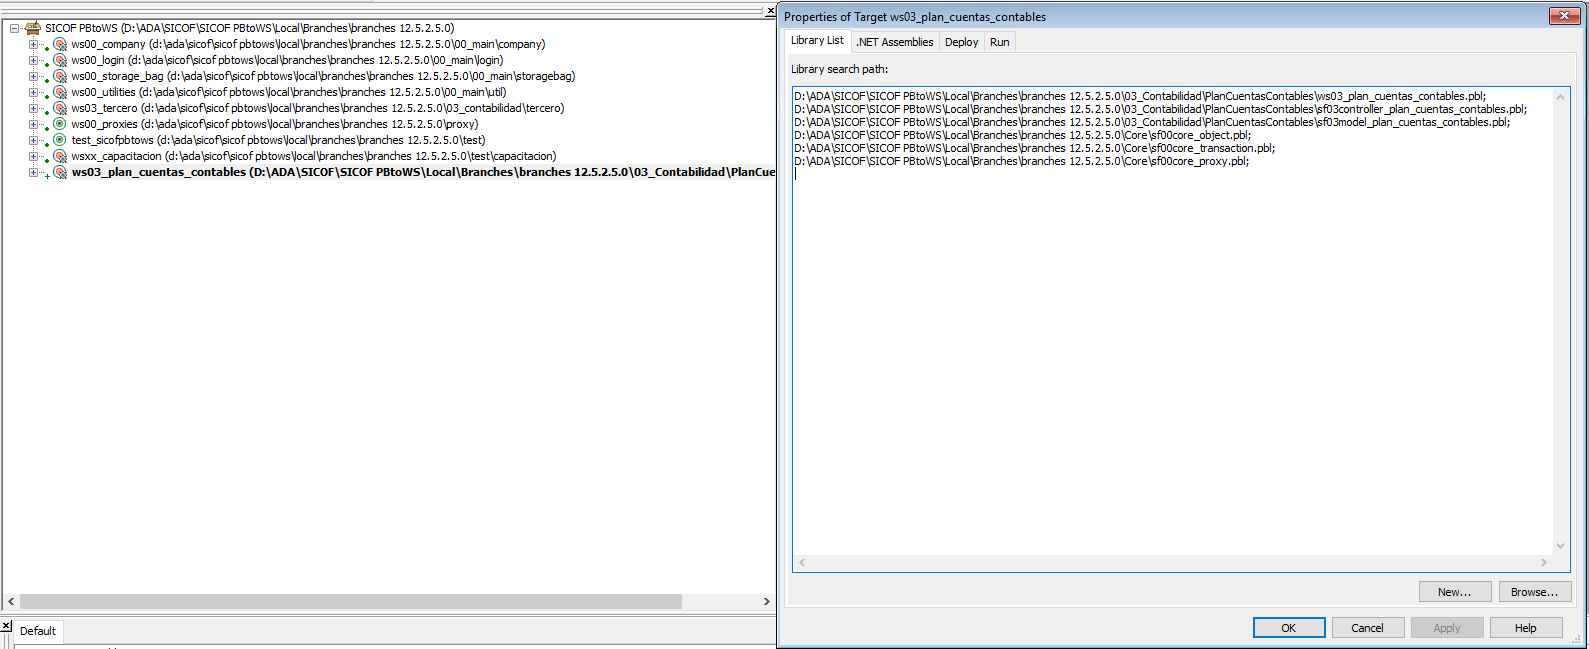Click the ws00_storage_bag target icon
This screenshot has height=649, width=1589.
[x=60, y=76]
